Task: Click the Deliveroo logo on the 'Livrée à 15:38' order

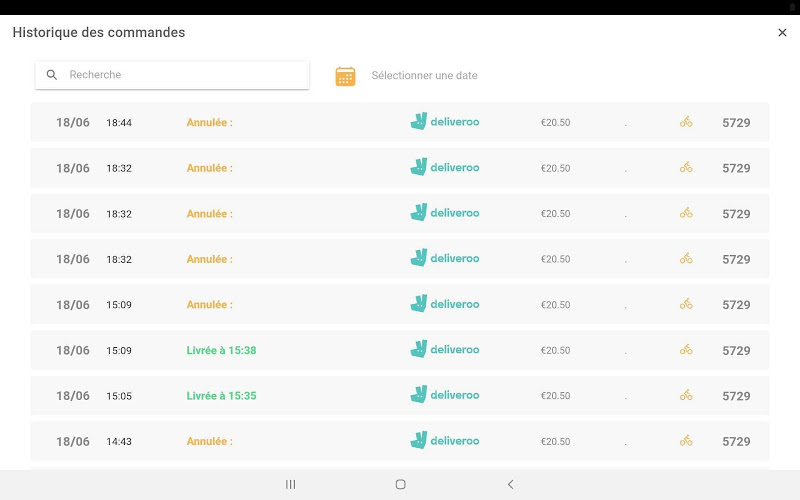Action: pyautogui.click(x=445, y=349)
